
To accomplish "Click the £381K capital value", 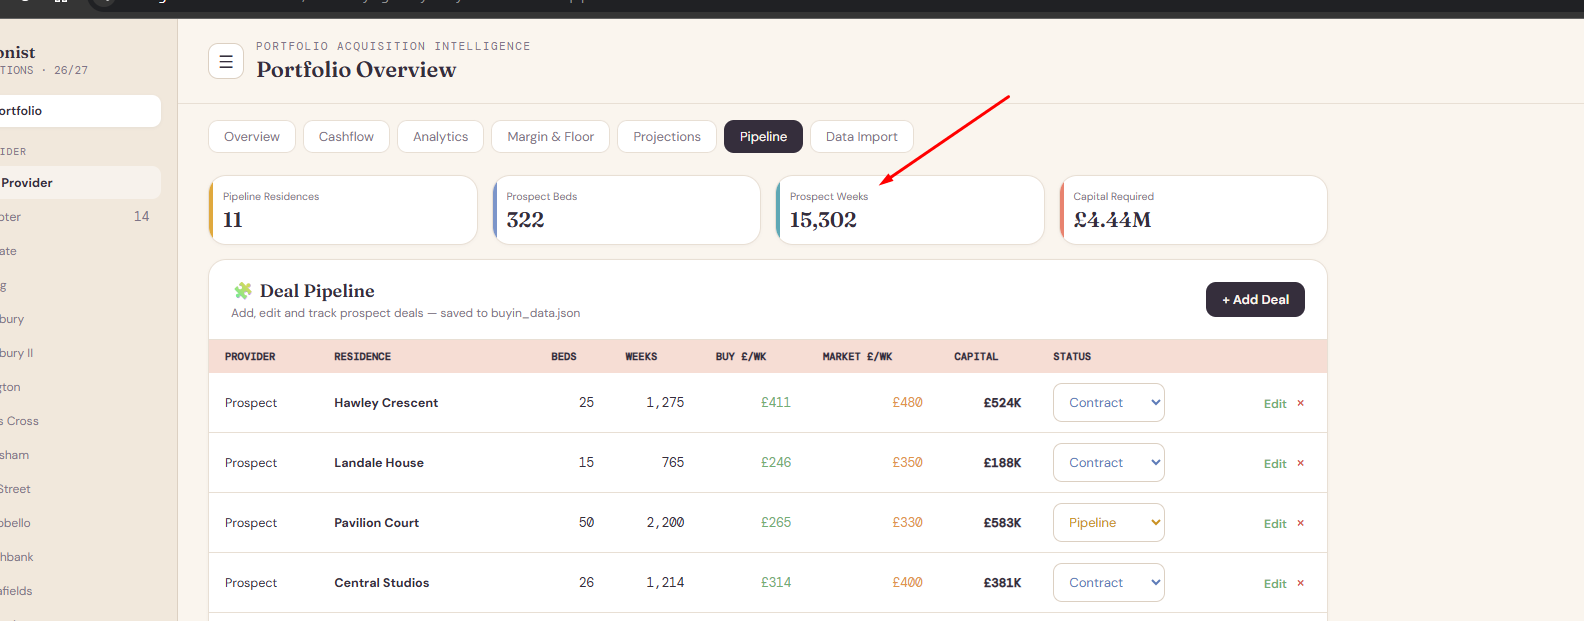I will coord(1002,583).
